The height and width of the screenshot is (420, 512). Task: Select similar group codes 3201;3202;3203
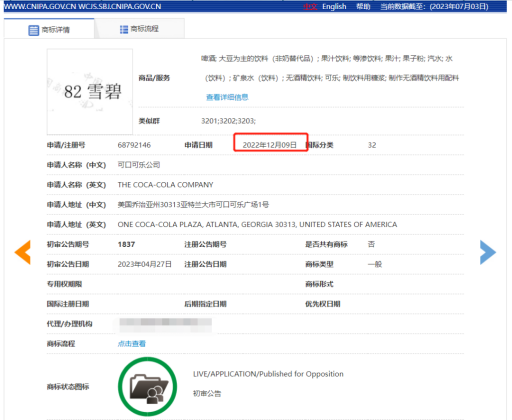tap(229, 121)
